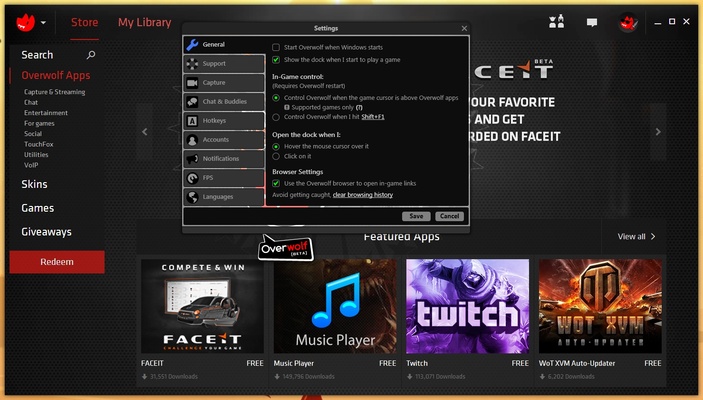
Task: Select Capture camera icon in Settings
Action: coord(192,83)
